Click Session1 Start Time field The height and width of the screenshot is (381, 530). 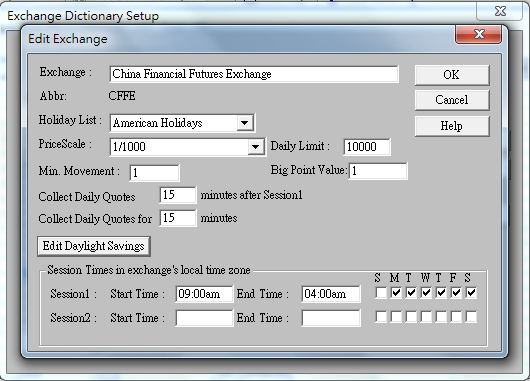click(204, 294)
